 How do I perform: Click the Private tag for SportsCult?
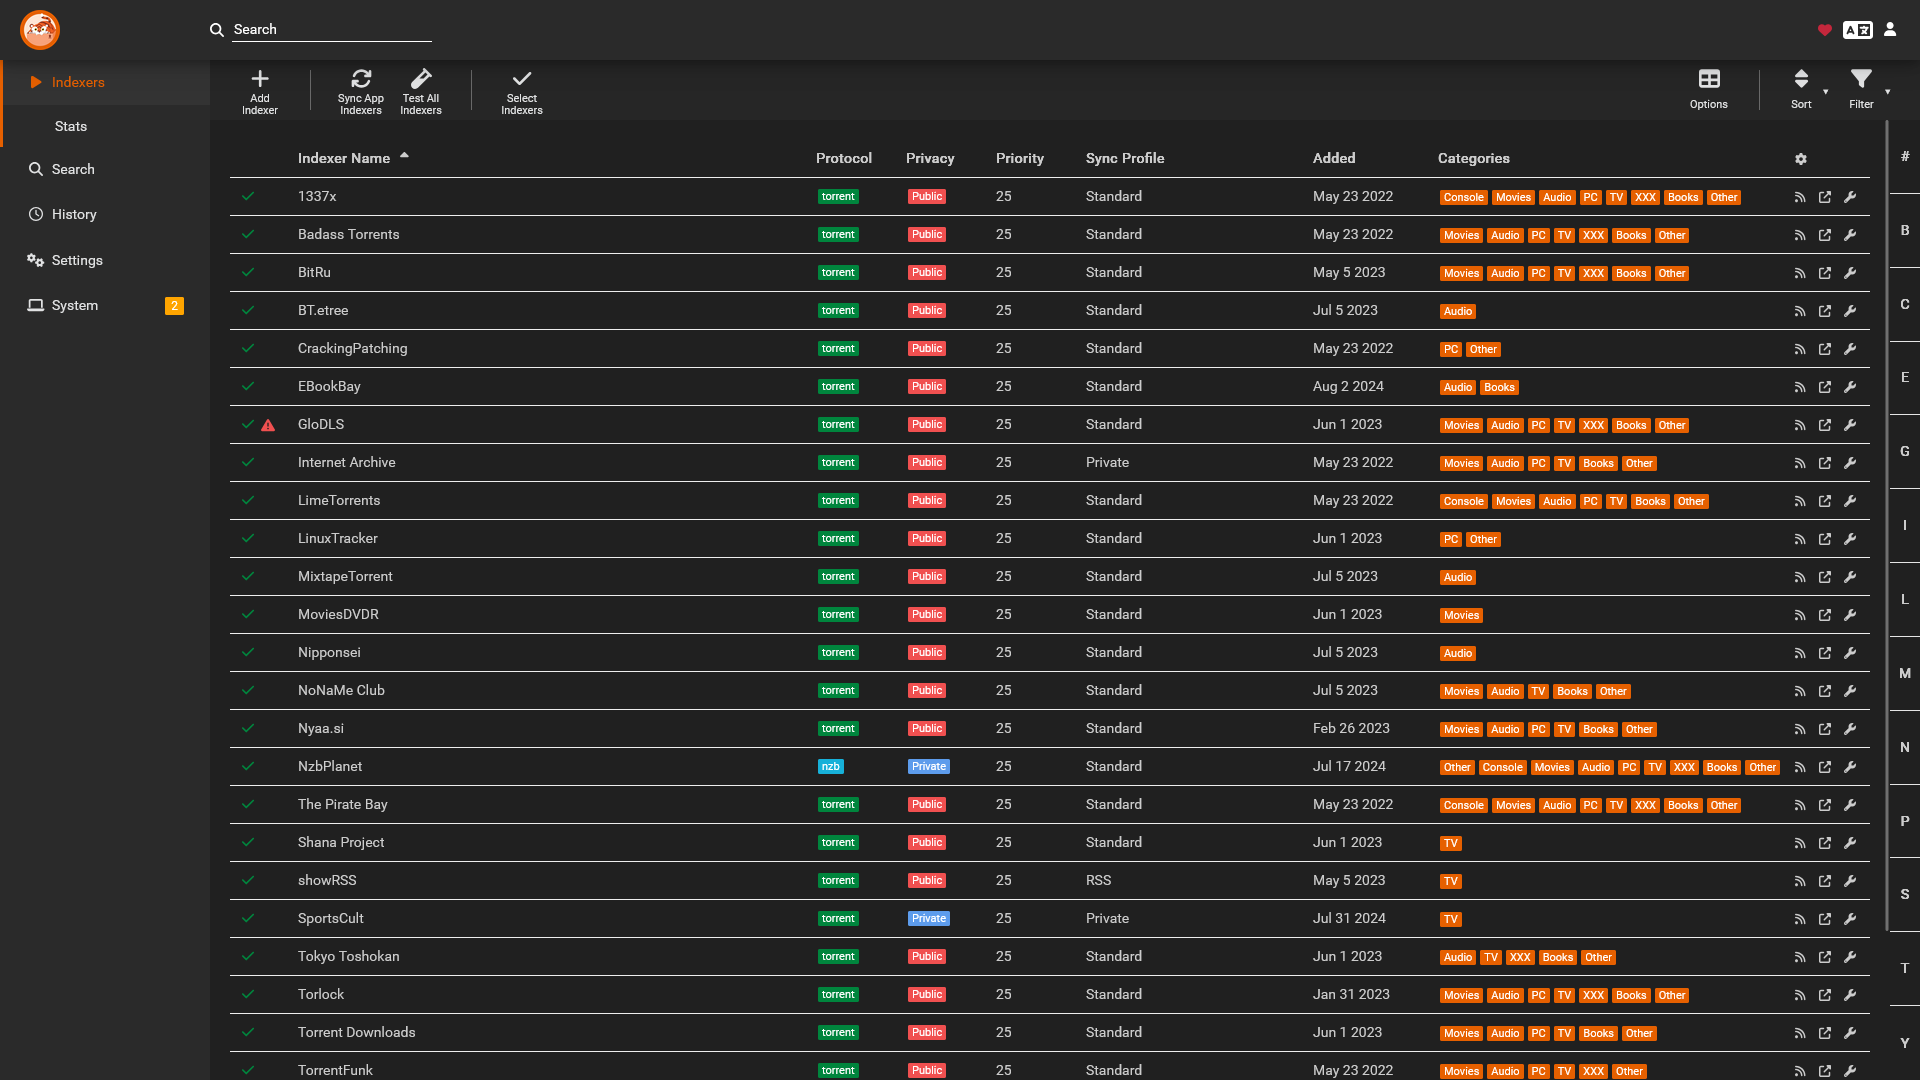(x=929, y=919)
